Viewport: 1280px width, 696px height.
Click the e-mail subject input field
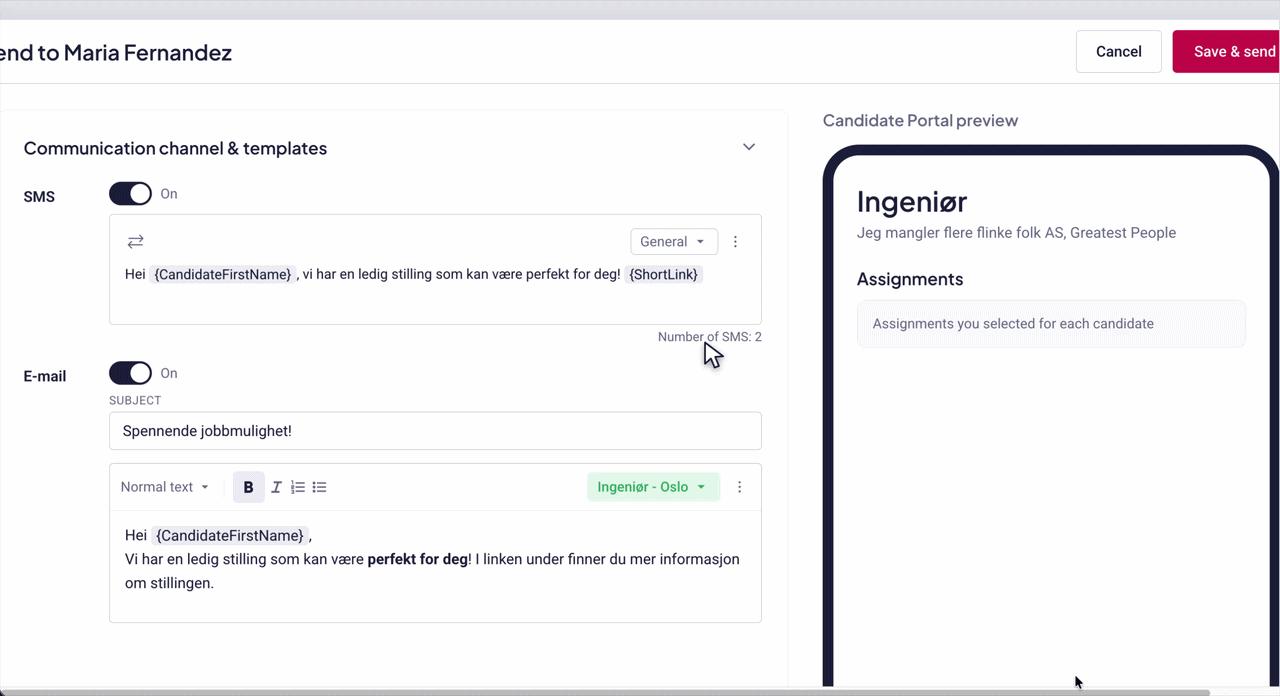[435, 431]
